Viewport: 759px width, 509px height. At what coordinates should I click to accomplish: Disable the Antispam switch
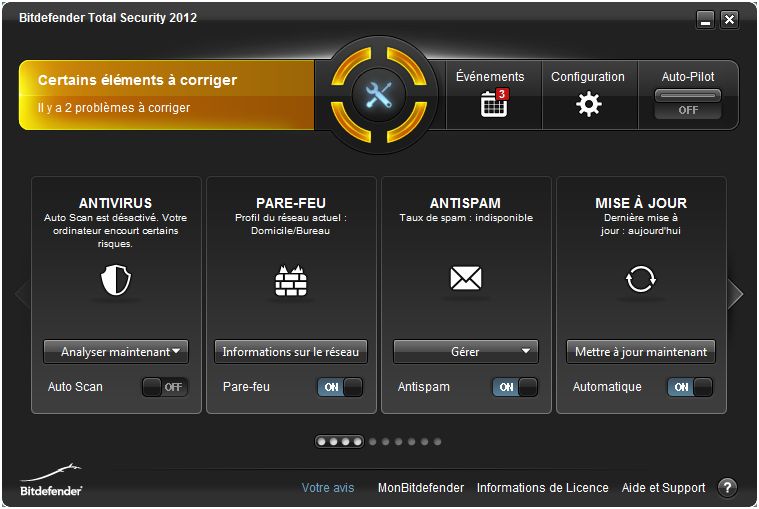(x=515, y=387)
